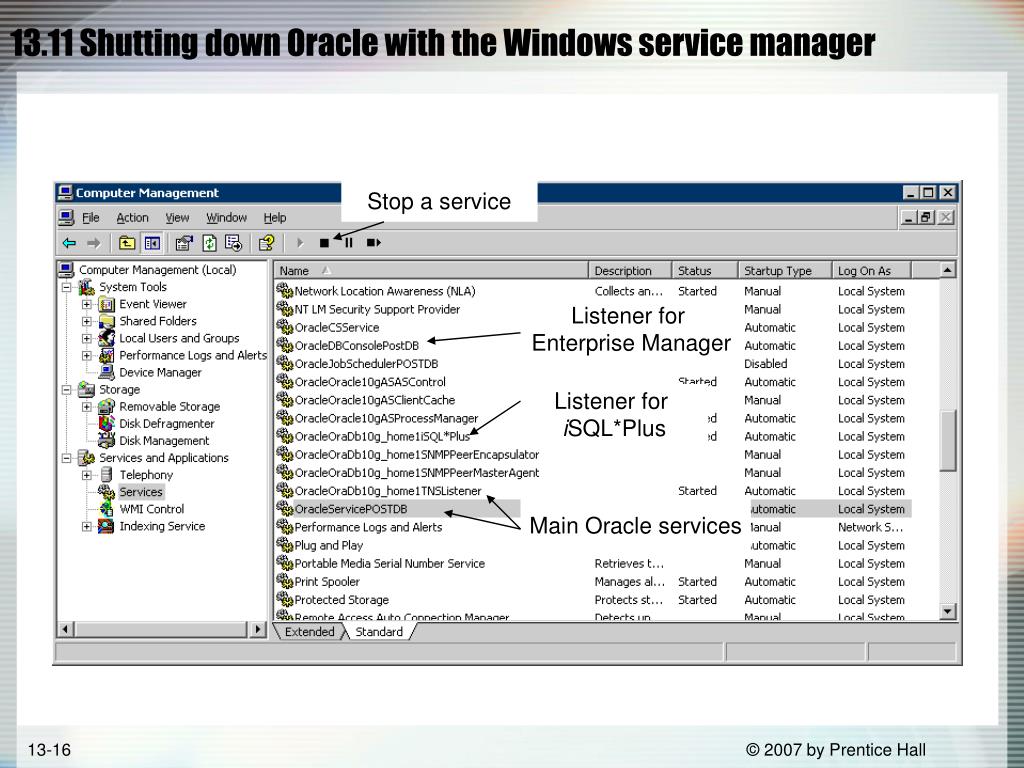Click the Print Spooler service gear icon
Screen dimensions: 1024x768
[285, 581]
